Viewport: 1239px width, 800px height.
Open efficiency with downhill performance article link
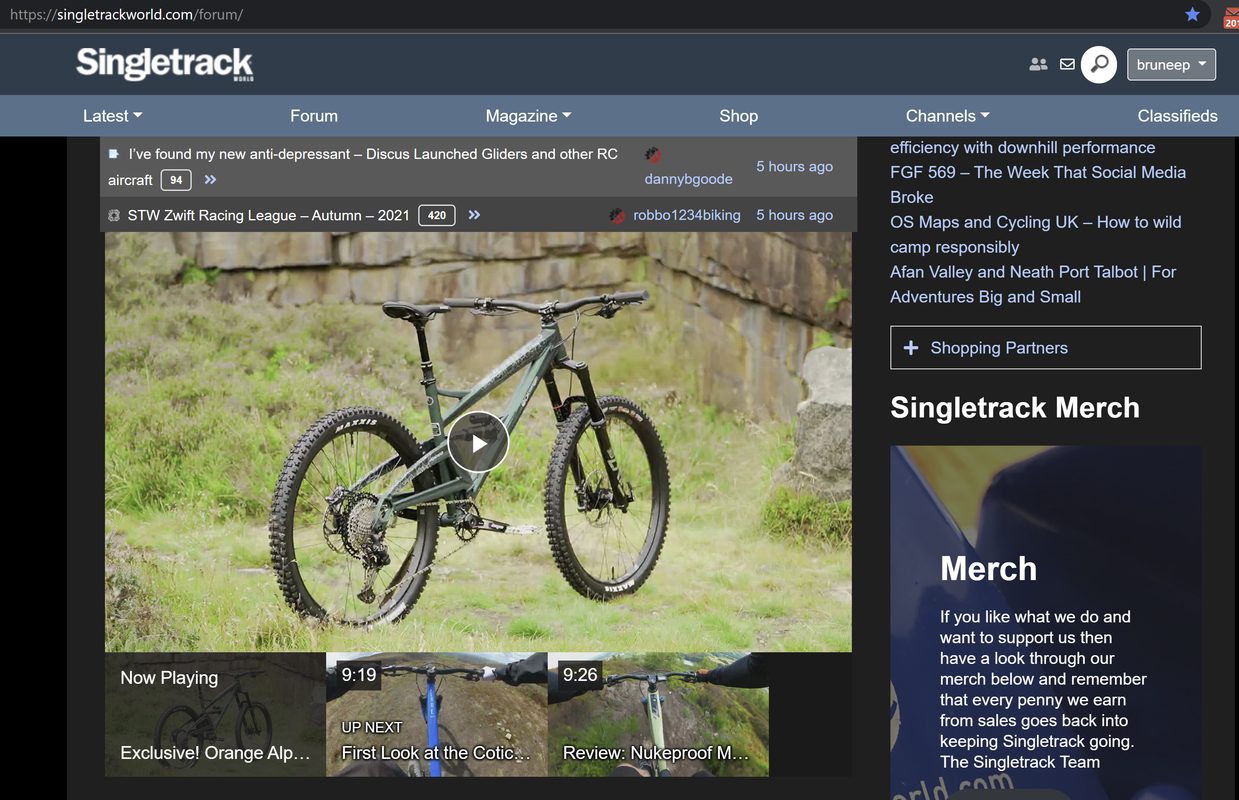coord(1023,147)
